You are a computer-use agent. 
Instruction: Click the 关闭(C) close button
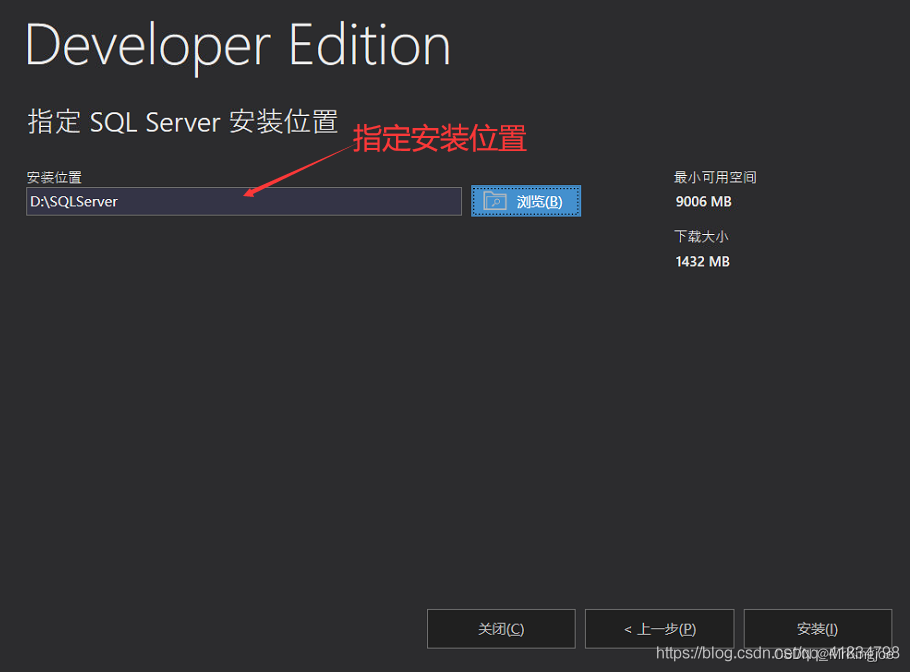point(501,628)
